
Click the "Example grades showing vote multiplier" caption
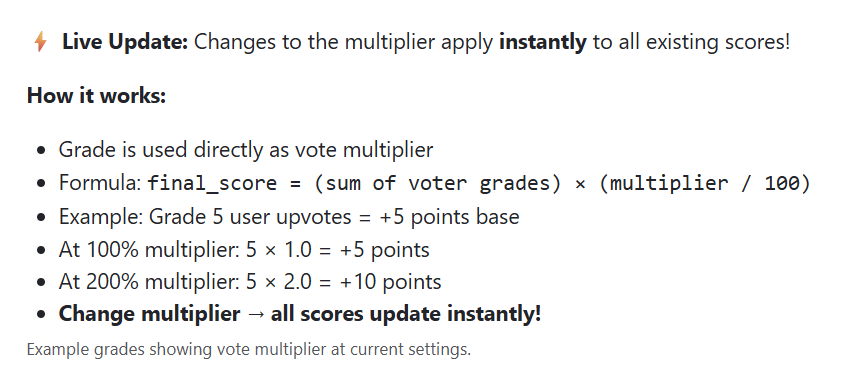pyautogui.click(x=249, y=350)
